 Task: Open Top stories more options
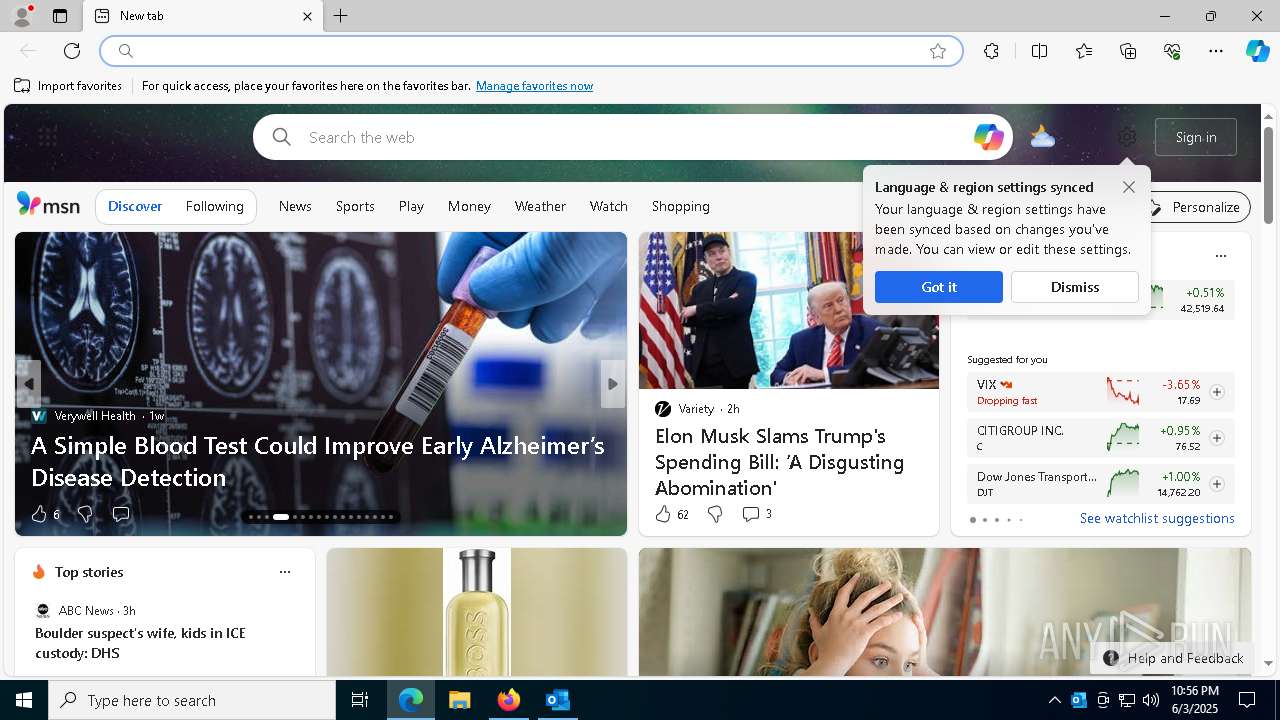pos(285,572)
